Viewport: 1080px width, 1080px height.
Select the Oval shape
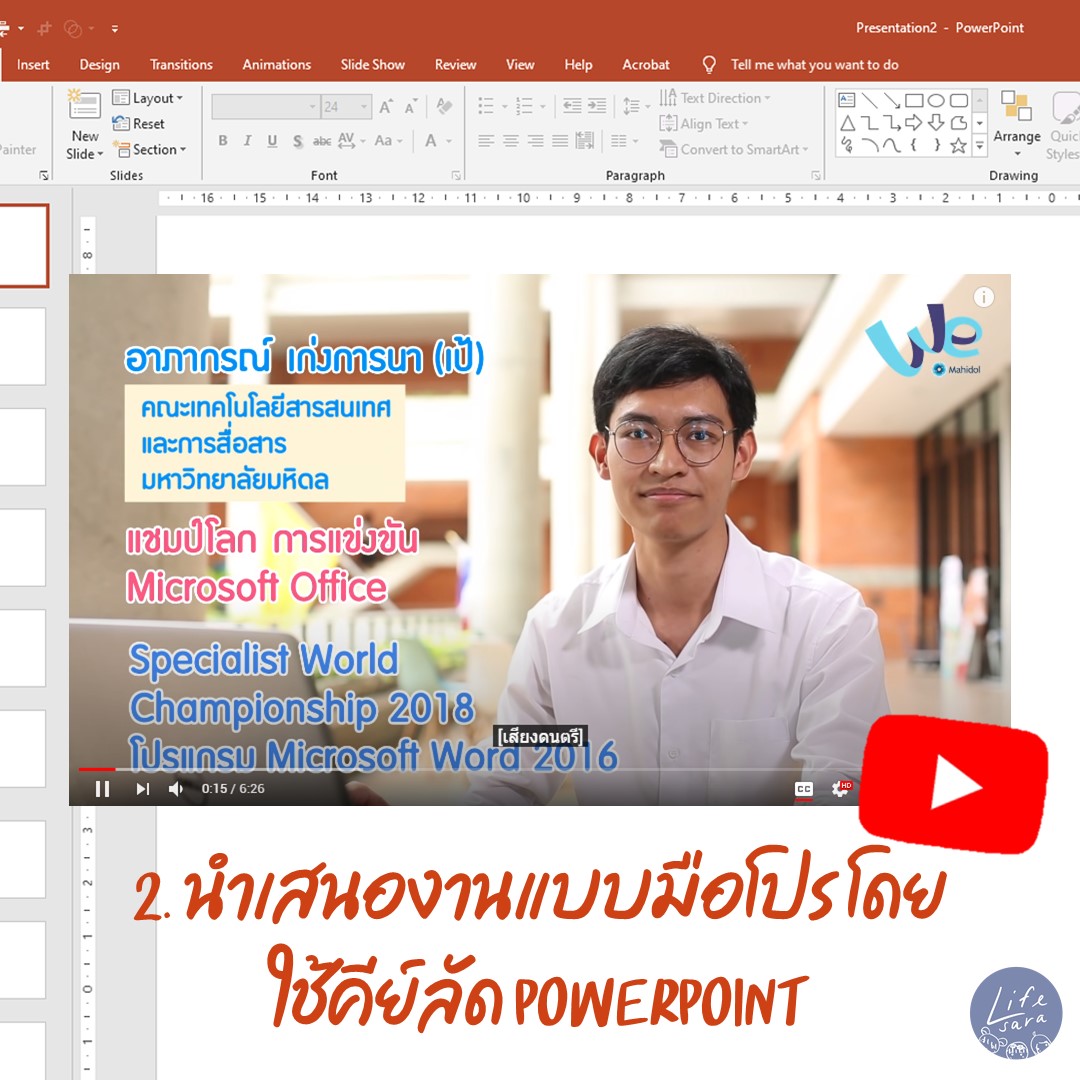tap(936, 100)
